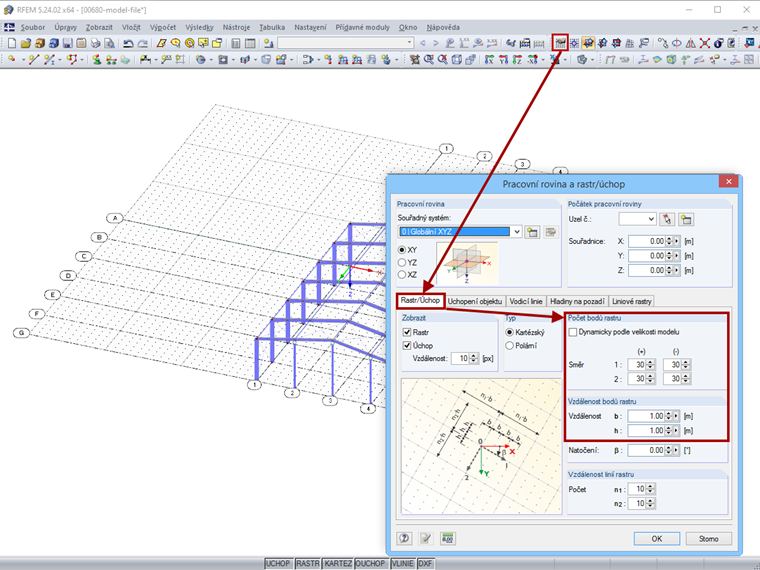Click the OK button
Image resolution: width=760 pixels, height=570 pixels.
(x=657, y=538)
